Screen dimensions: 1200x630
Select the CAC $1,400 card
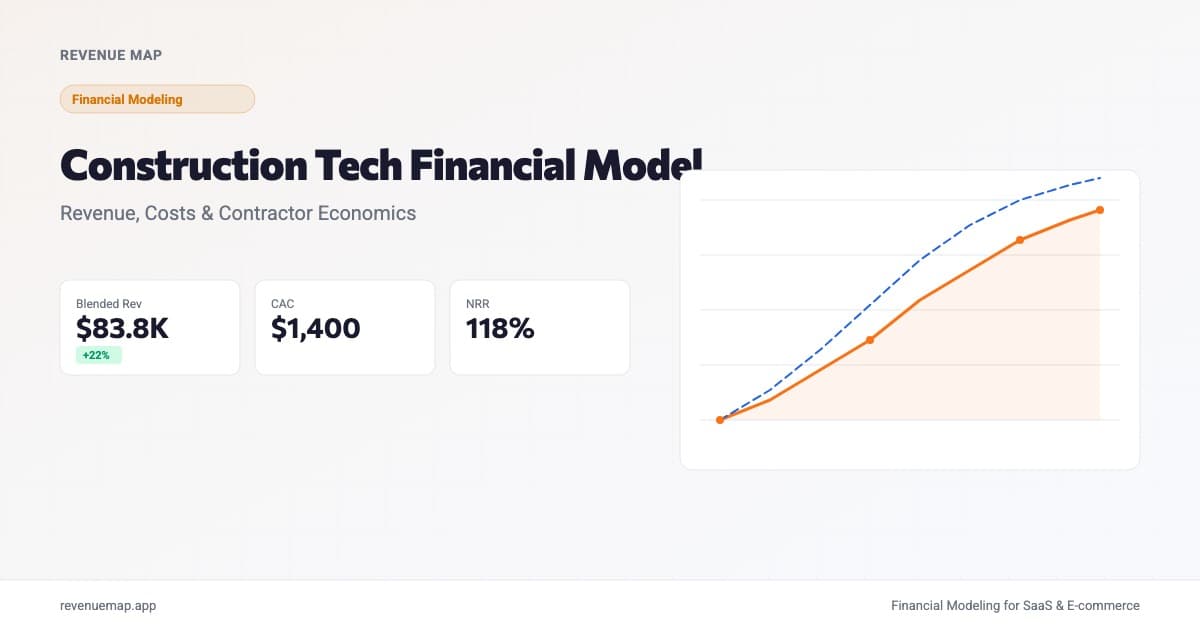point(345,327)
